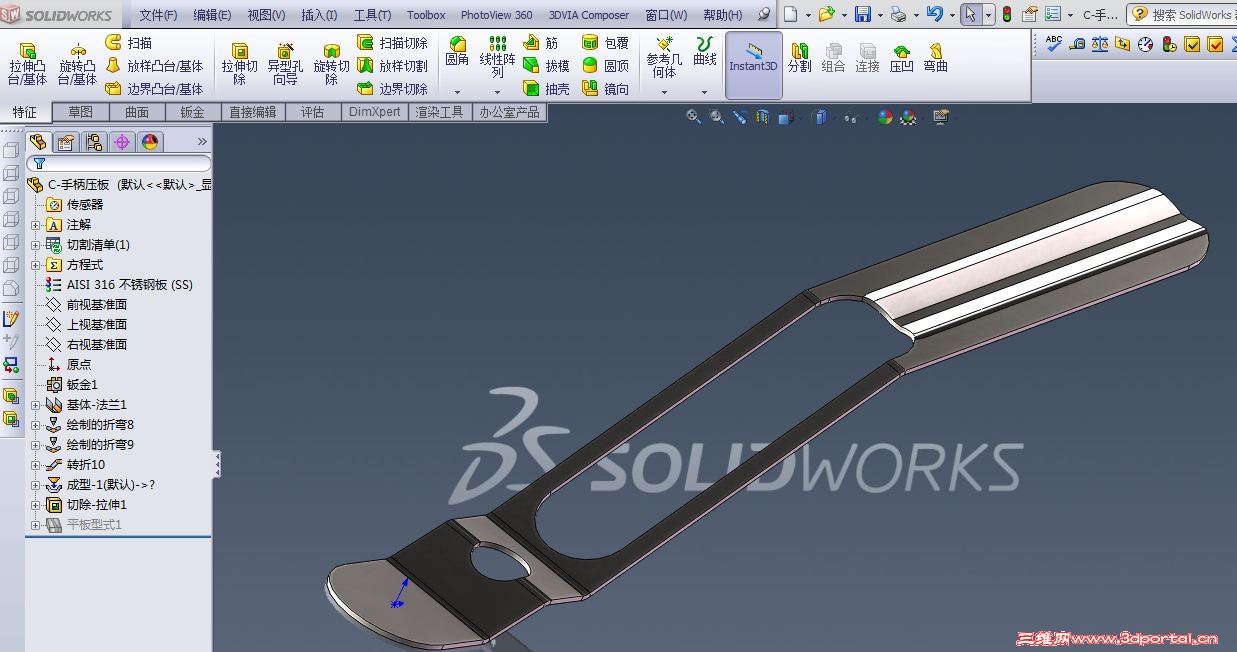Expand the 方程式 equations node

(36, 265)
